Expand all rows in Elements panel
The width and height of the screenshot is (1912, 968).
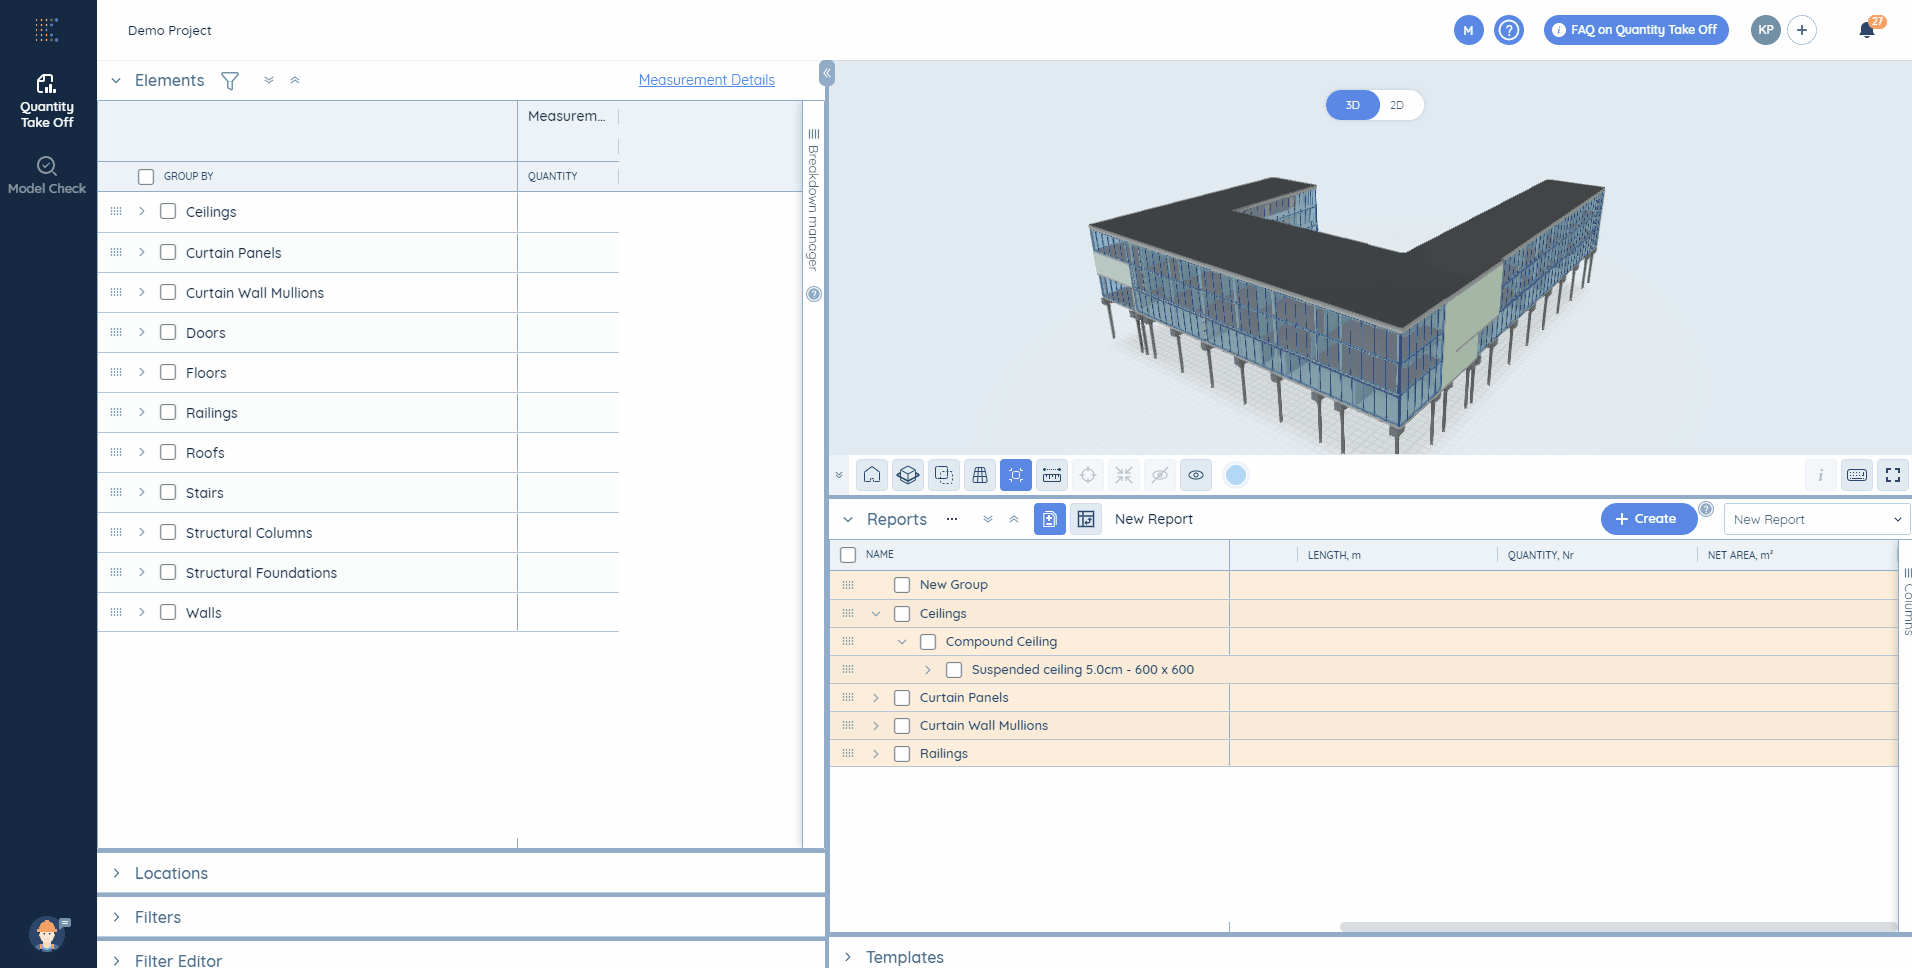[x=269, y=80]
